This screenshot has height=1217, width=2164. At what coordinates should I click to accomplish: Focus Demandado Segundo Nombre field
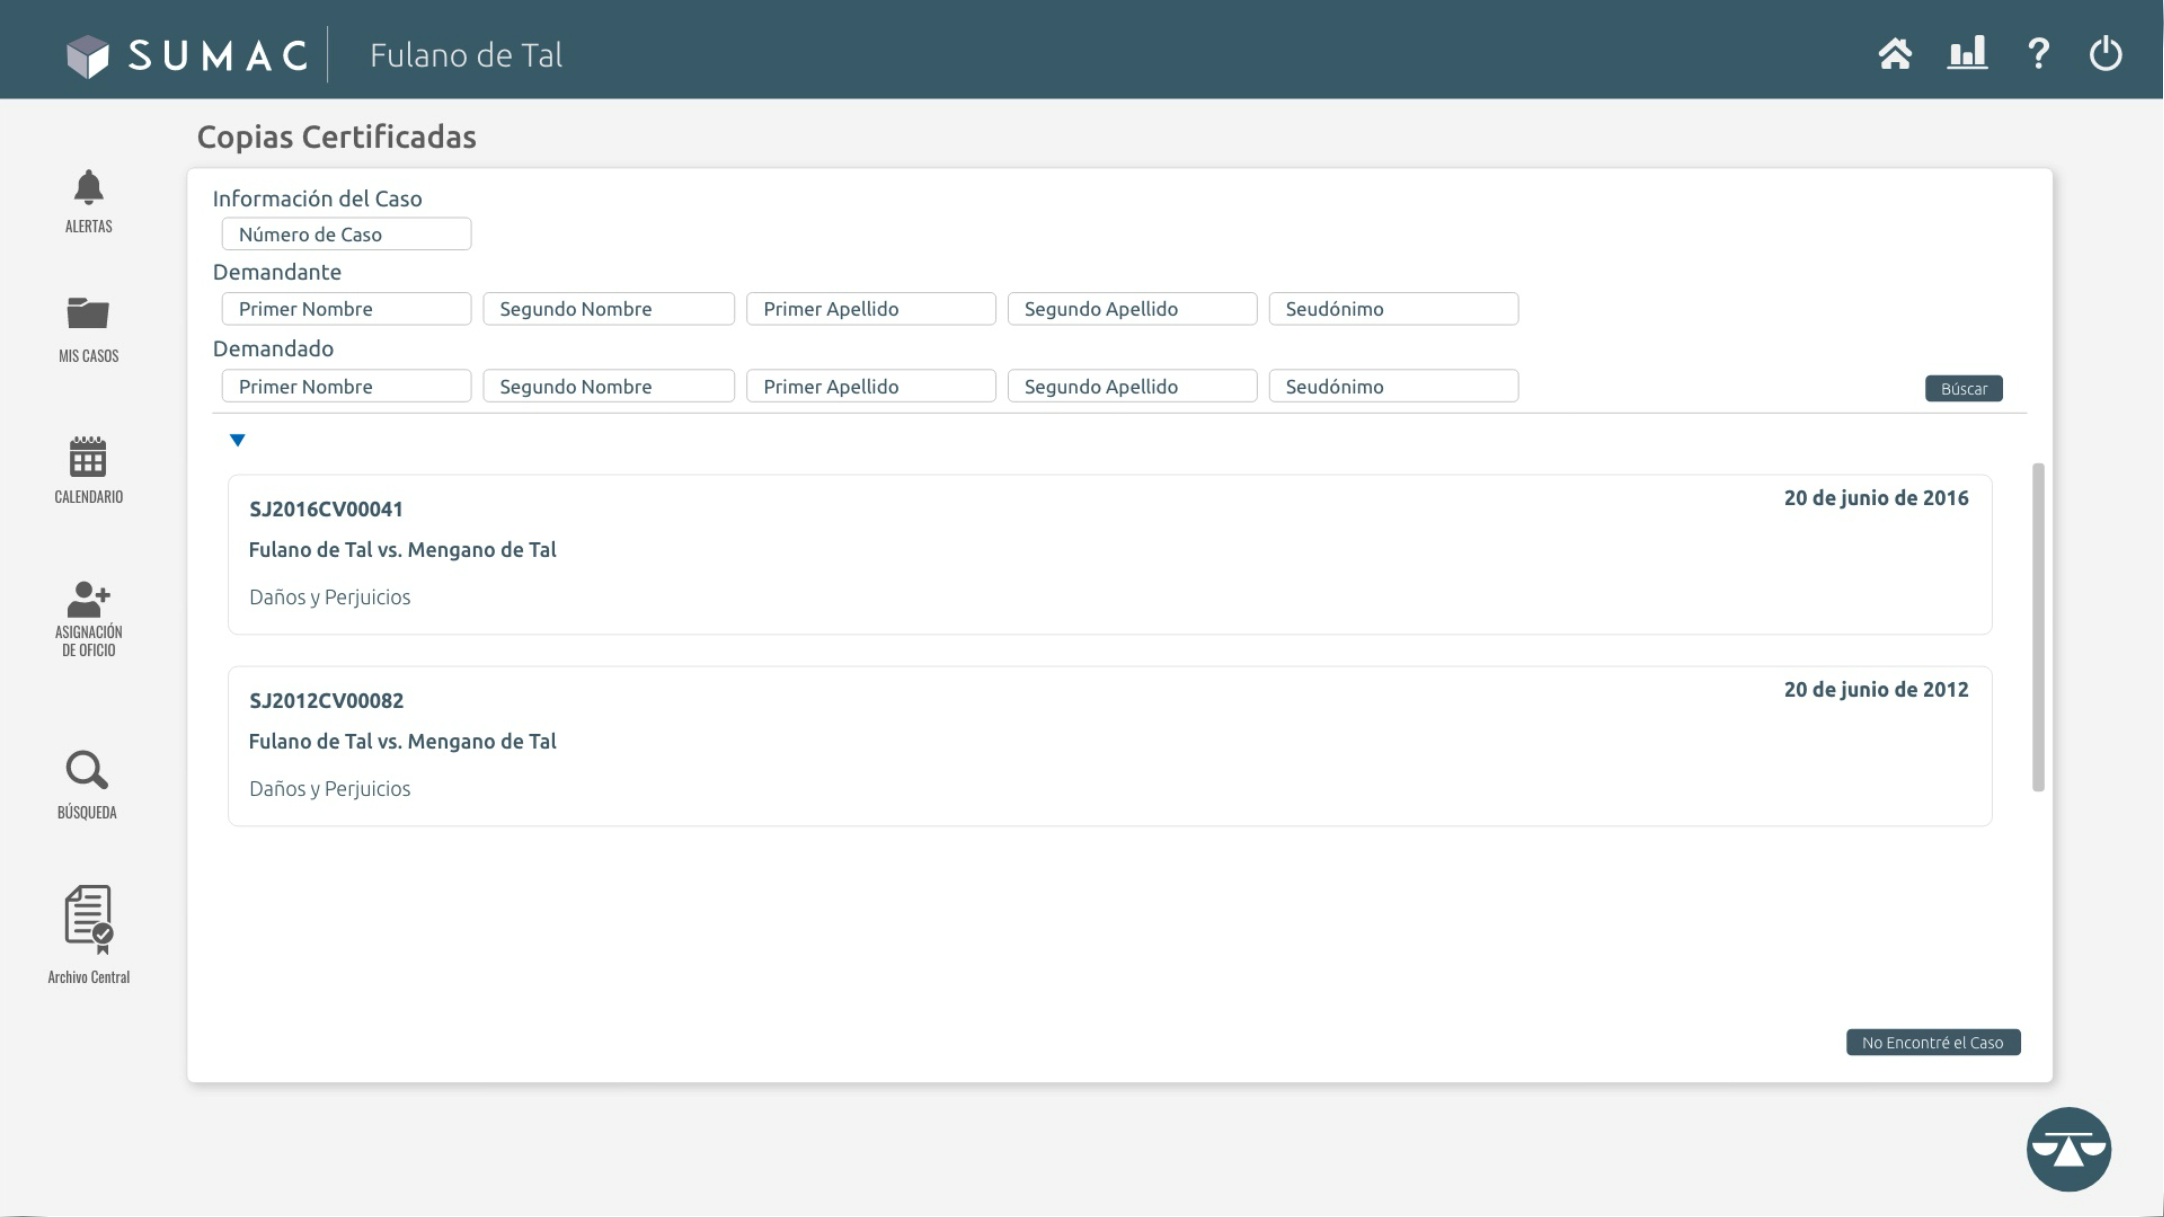[x=608, y=386]
